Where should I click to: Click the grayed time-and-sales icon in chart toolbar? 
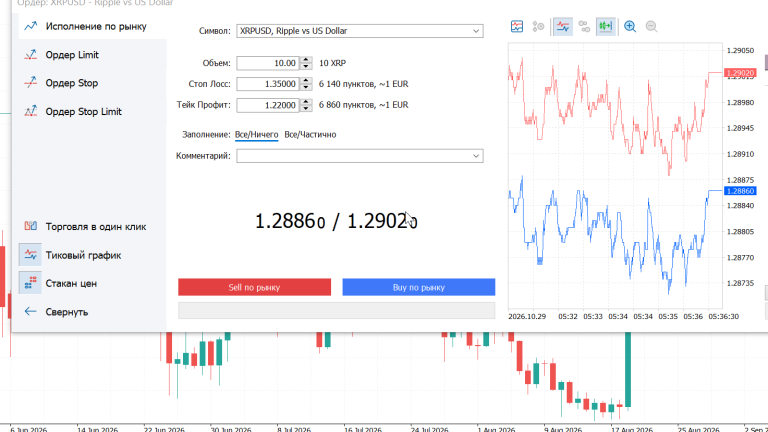(538, 26)
